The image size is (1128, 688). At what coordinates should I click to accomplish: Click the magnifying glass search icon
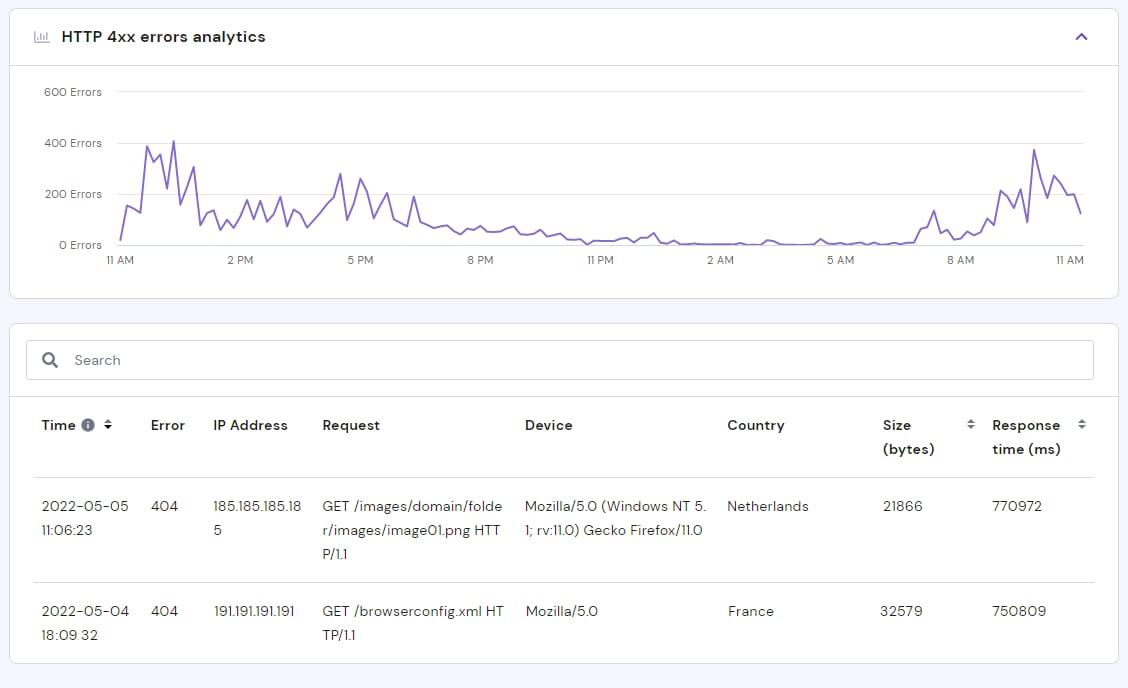pos(50,360)
